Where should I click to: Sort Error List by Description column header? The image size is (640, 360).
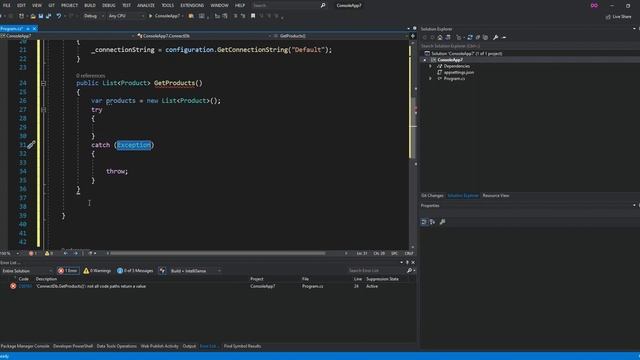pos(46,279)
